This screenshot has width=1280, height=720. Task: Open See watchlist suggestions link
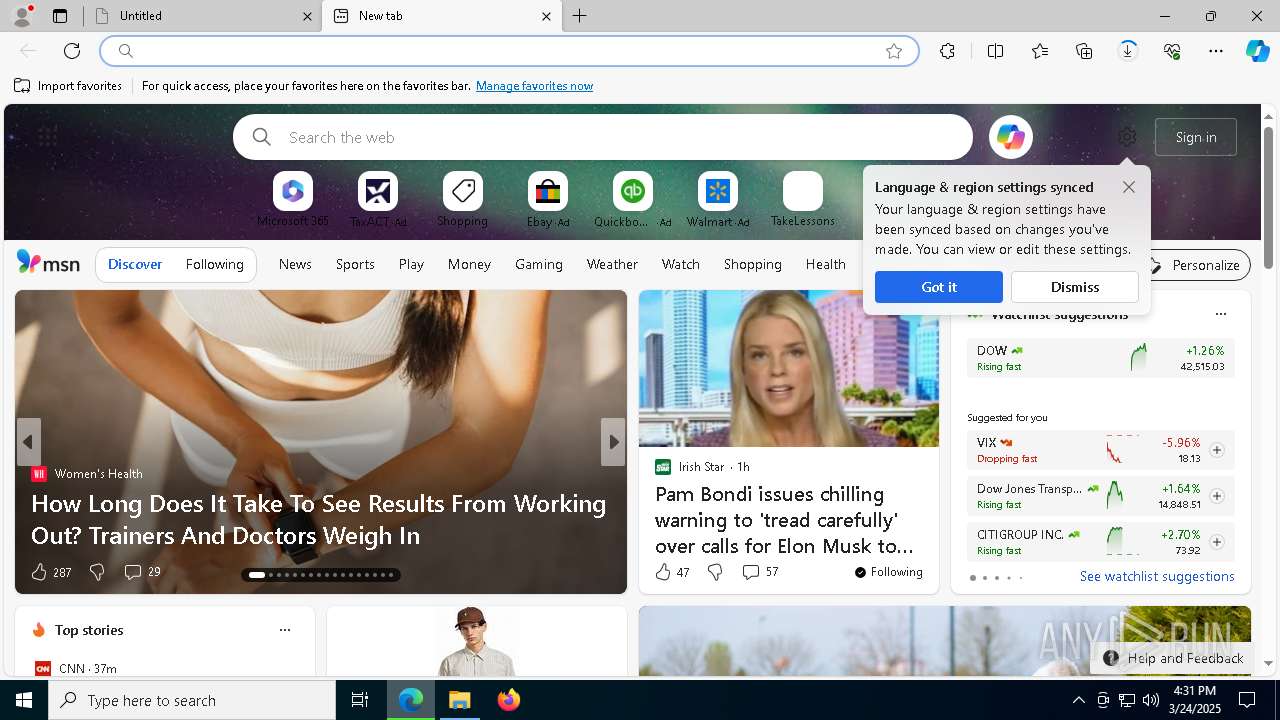coord(1157,576)
